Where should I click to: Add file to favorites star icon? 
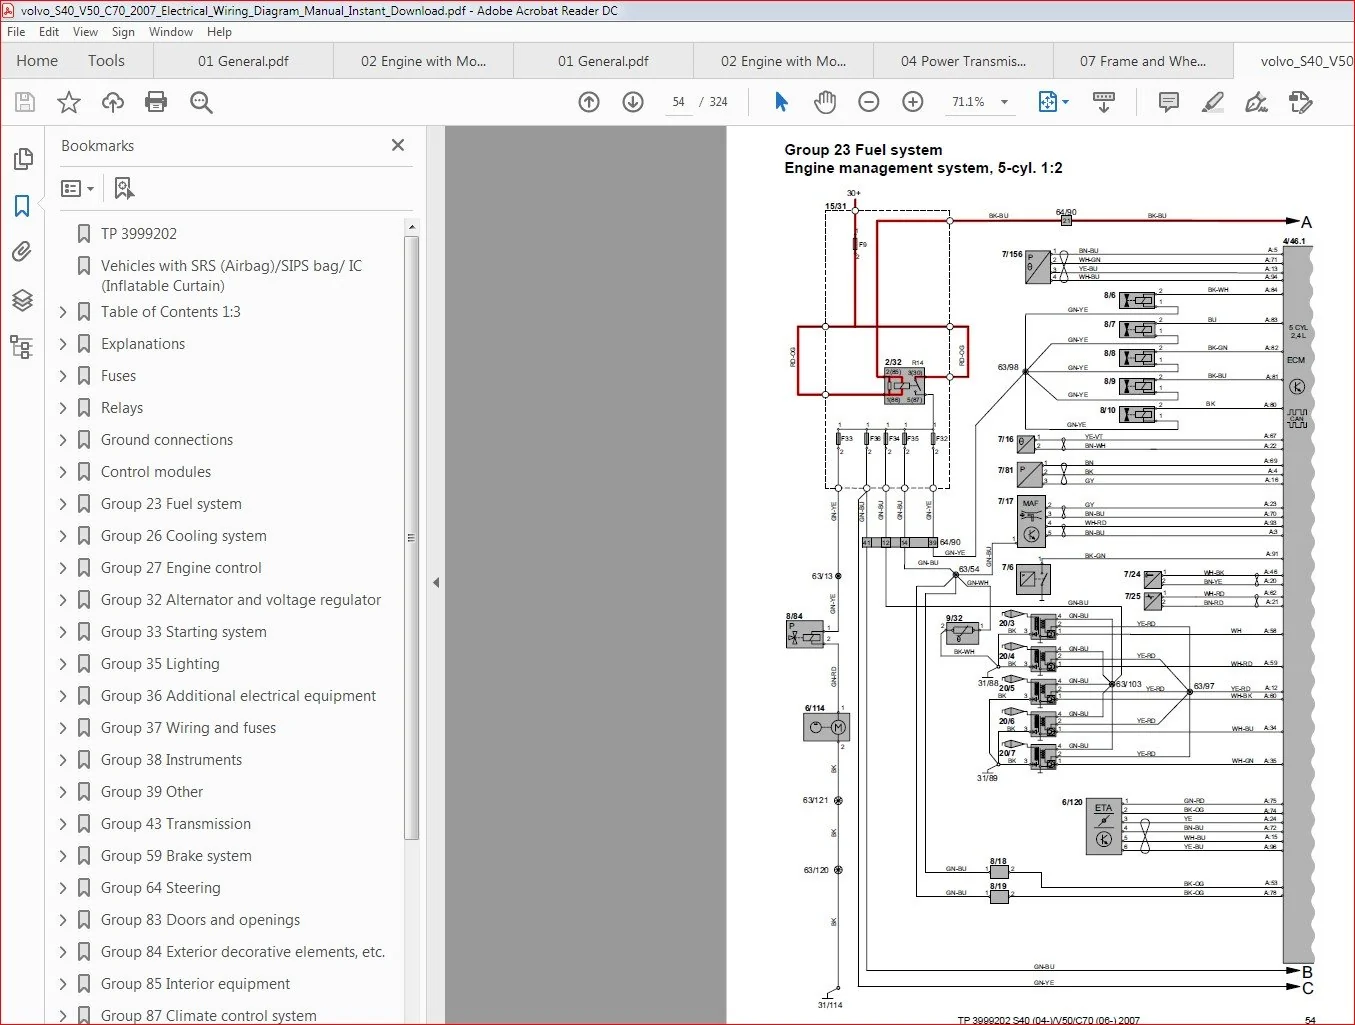69,102
